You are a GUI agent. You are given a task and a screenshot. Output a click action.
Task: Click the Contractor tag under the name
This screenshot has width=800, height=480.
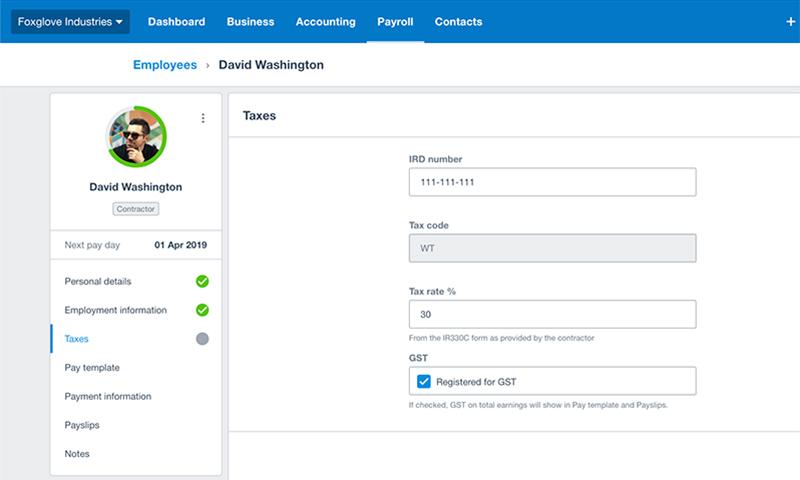tap(136, 209)
